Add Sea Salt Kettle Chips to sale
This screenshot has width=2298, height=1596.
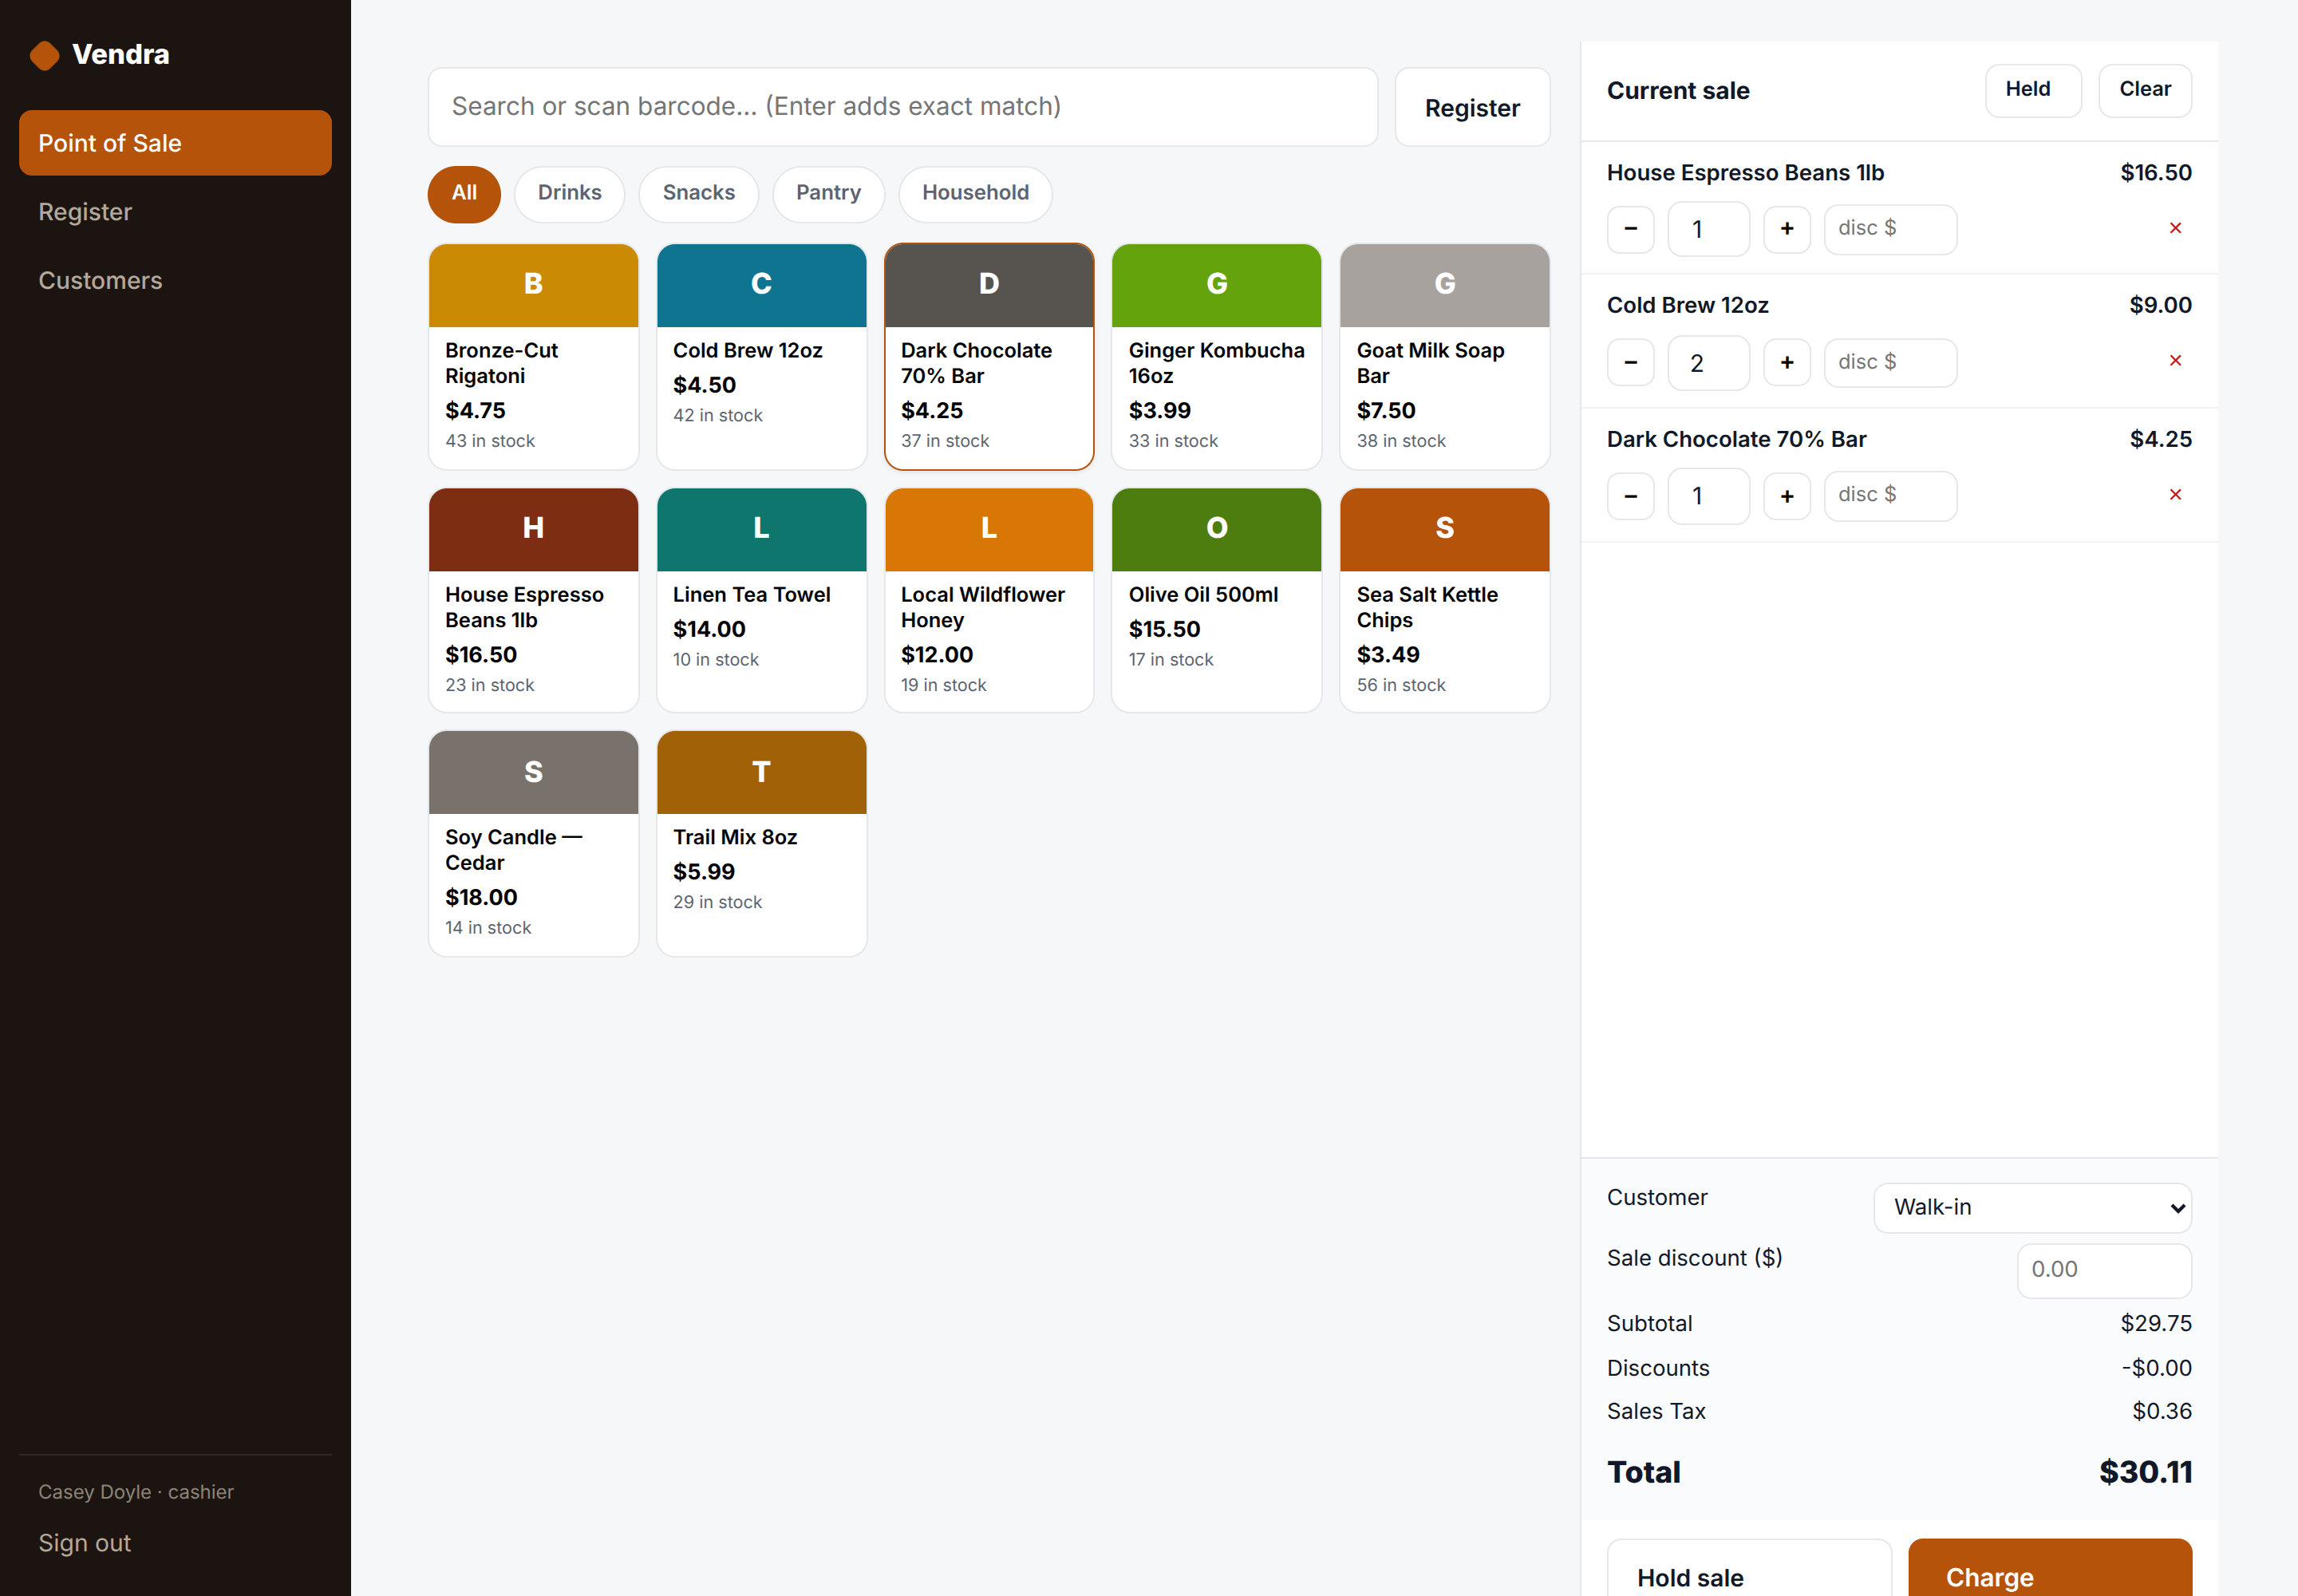click(1444, 600)
